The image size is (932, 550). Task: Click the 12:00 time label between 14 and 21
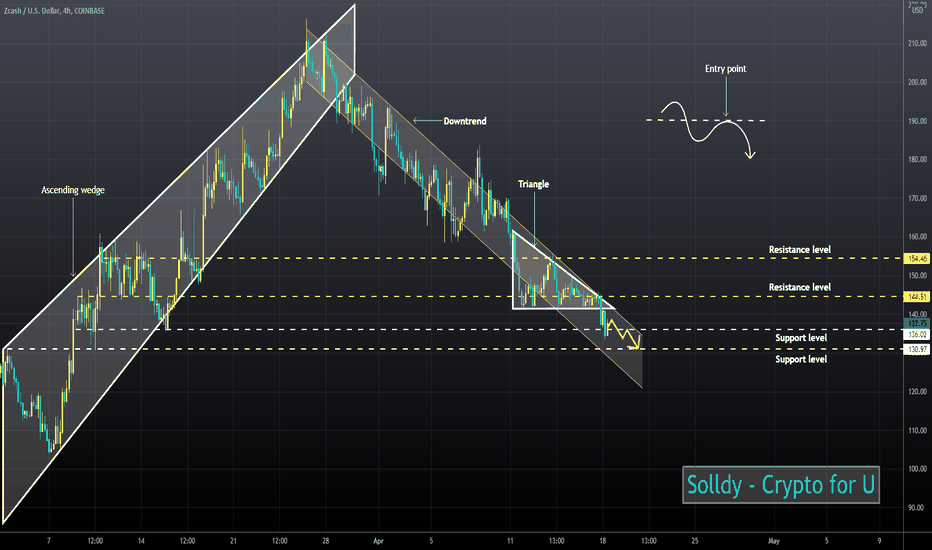pos(187,541)
